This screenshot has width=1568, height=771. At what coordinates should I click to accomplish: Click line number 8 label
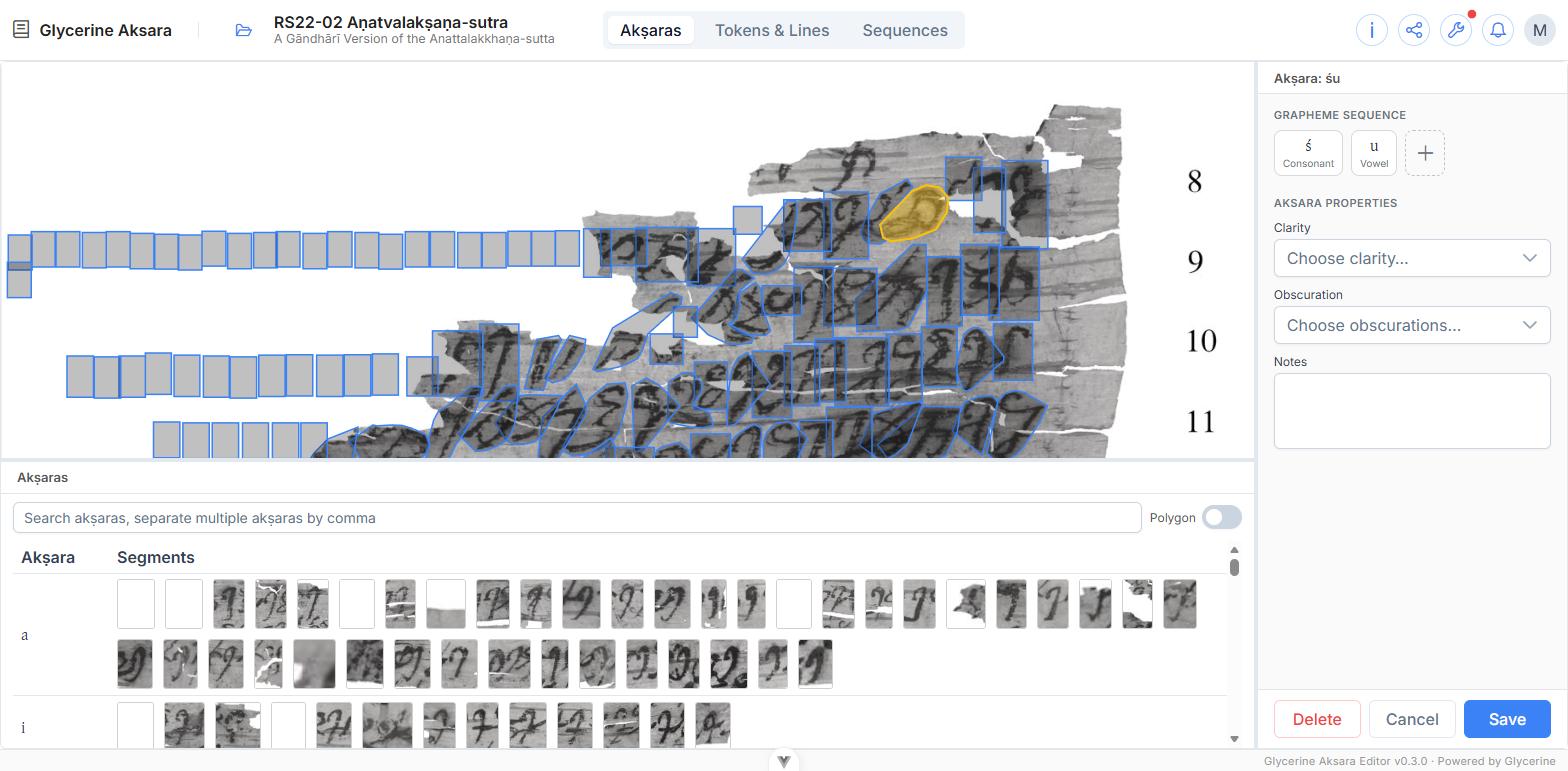[x=1194, y=181]
